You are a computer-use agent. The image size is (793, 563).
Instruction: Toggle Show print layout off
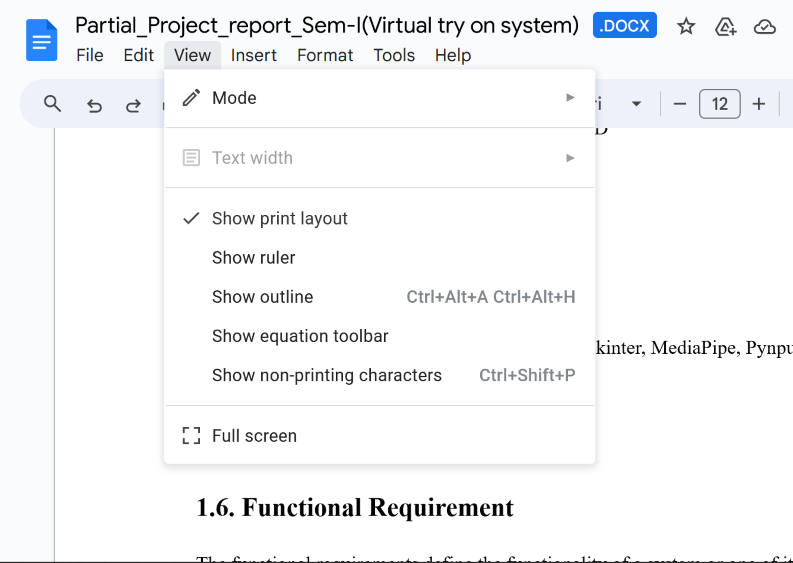pos(280,219)
